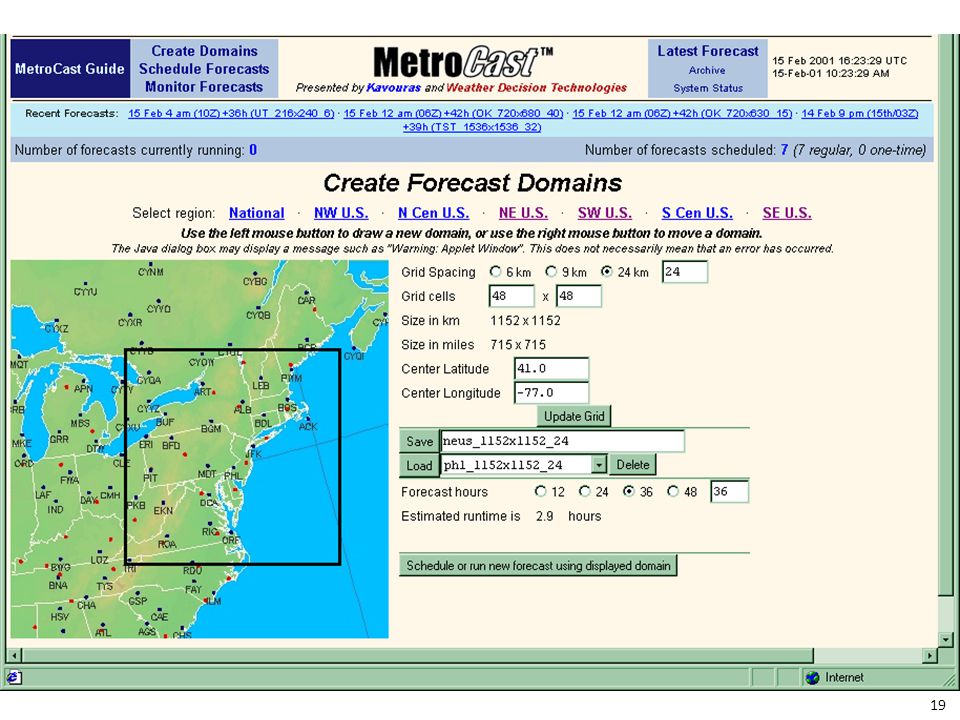960x720 pixels.
Task: Click the Kavouras presenter link text
Action: [x=393, y=88]
